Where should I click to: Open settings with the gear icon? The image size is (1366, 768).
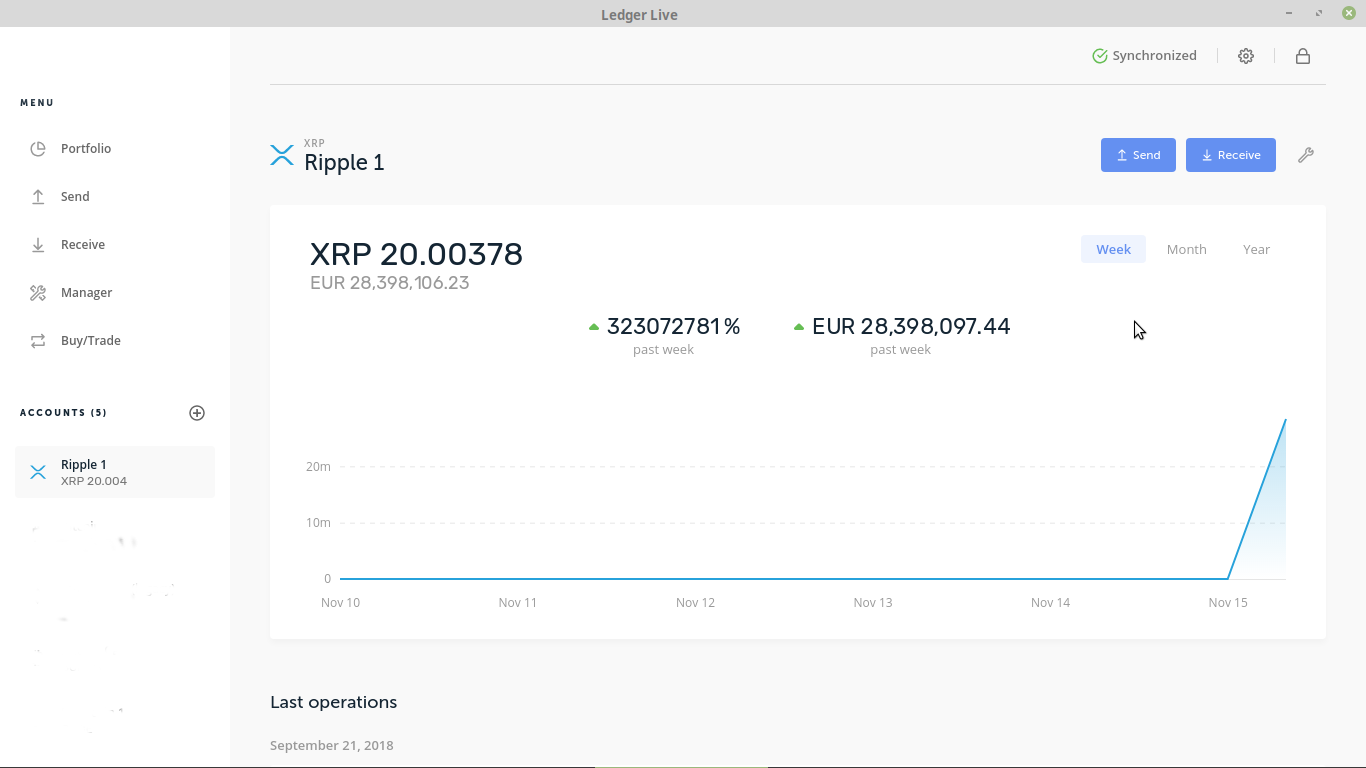pyautogui.click(x=1246, y=56)
